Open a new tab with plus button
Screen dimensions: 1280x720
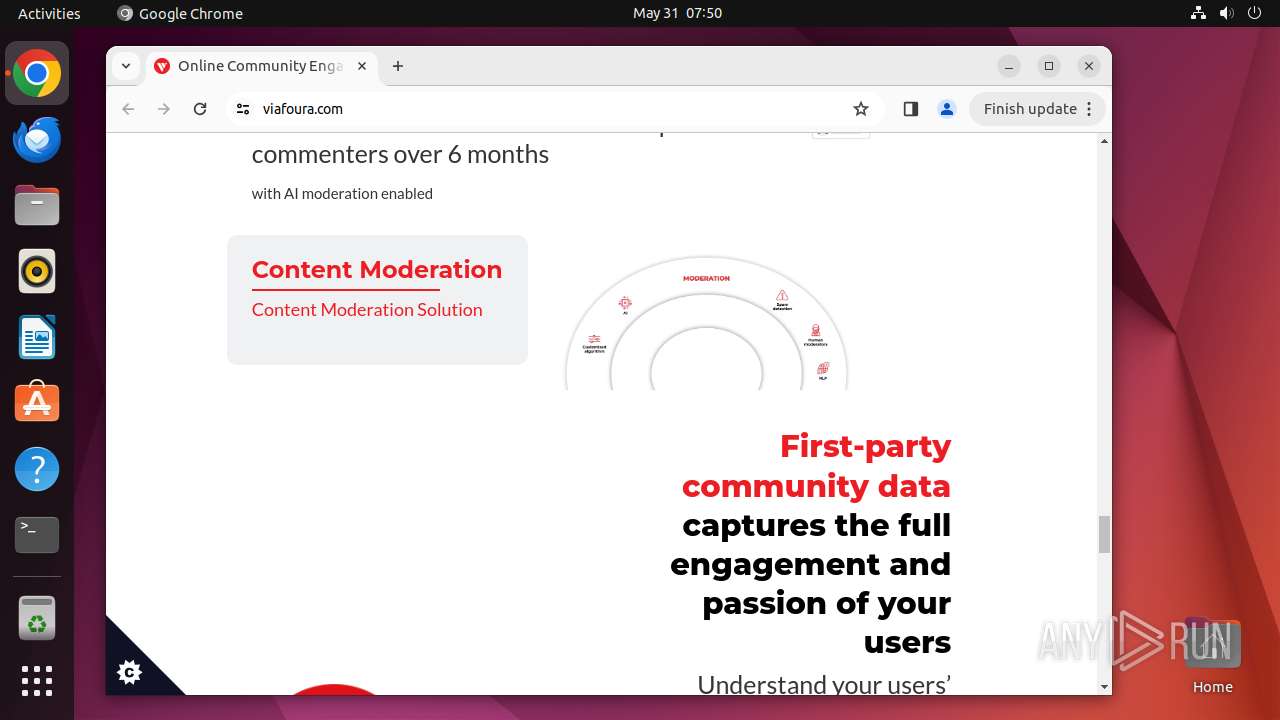click(398, 66)
